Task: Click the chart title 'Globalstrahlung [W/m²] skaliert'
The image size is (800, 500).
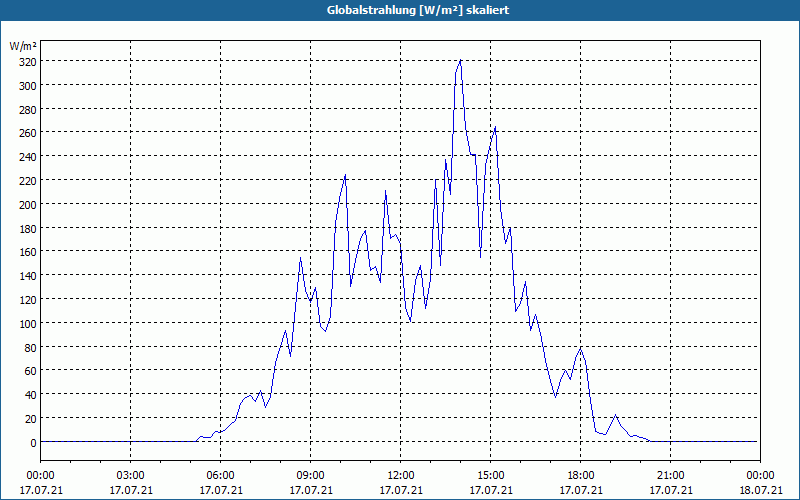Action: tap(418, 10)
